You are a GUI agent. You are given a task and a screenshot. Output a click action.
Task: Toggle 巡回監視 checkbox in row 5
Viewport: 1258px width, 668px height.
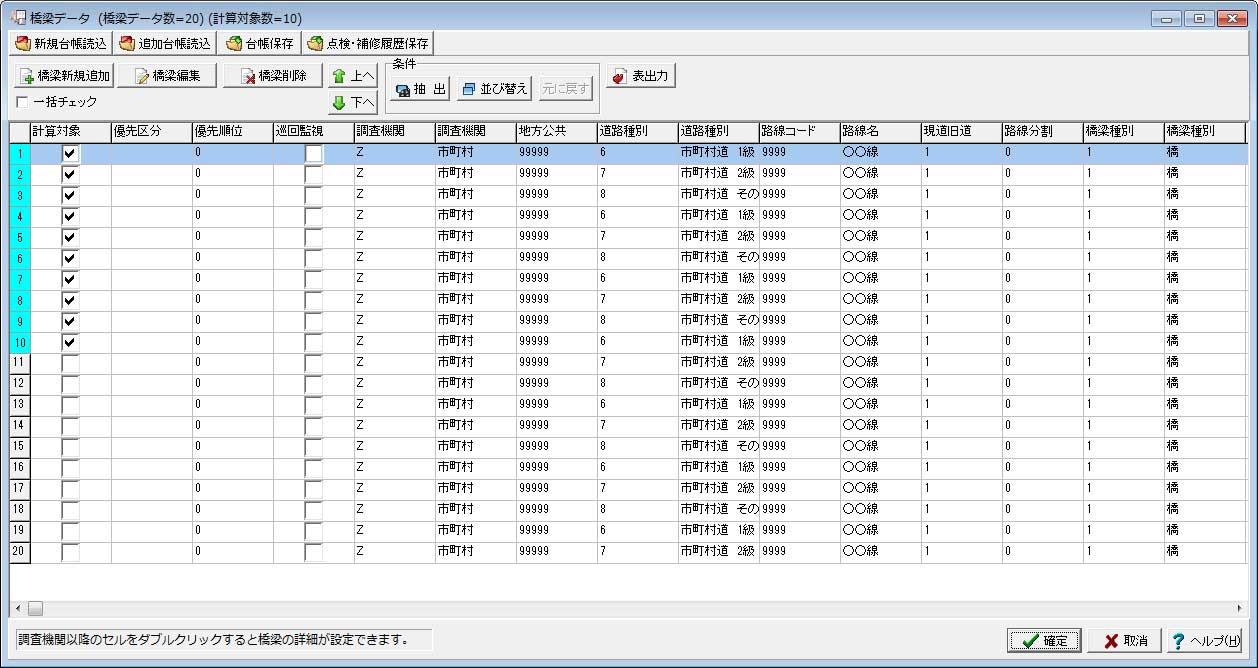pos(313,237)
